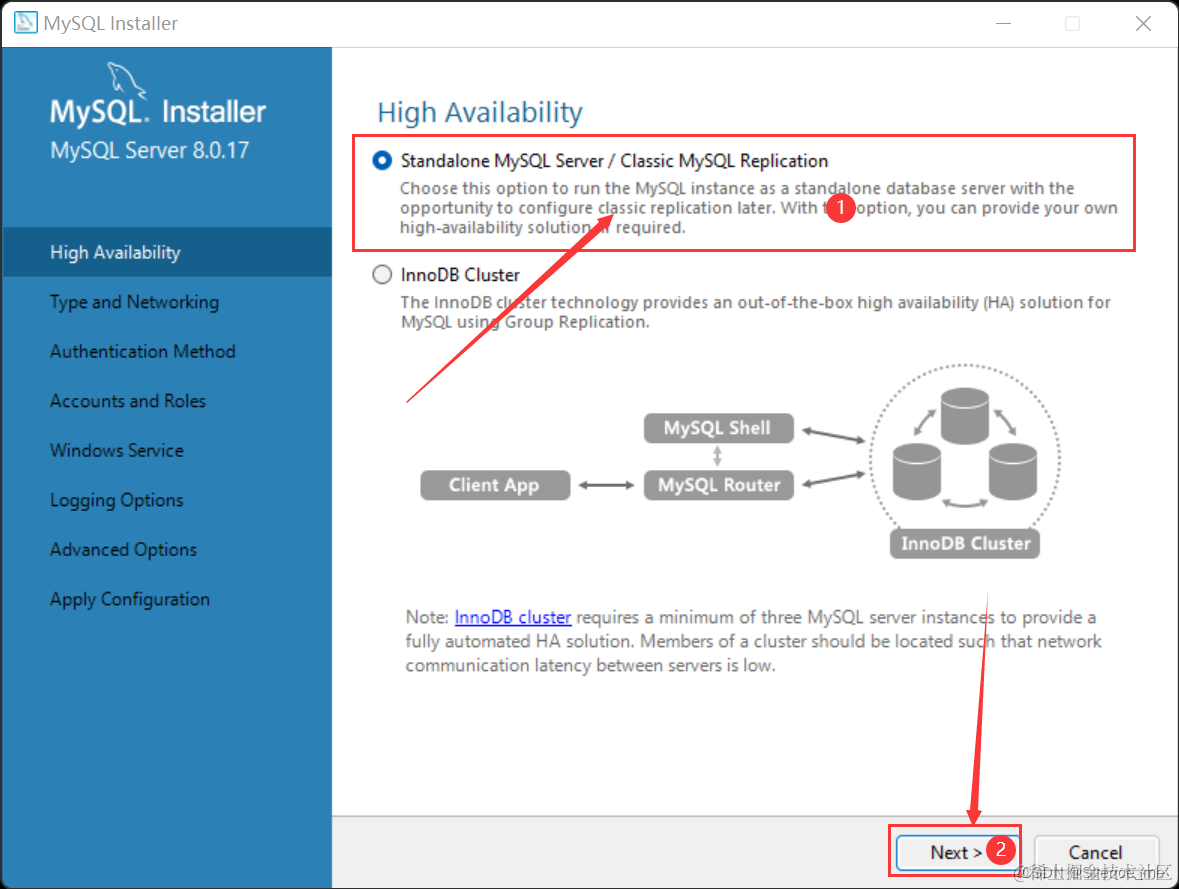Click the MySQL Router diagram box
The width and height of the screenshot is (1179, 889).
coord(718,485)
